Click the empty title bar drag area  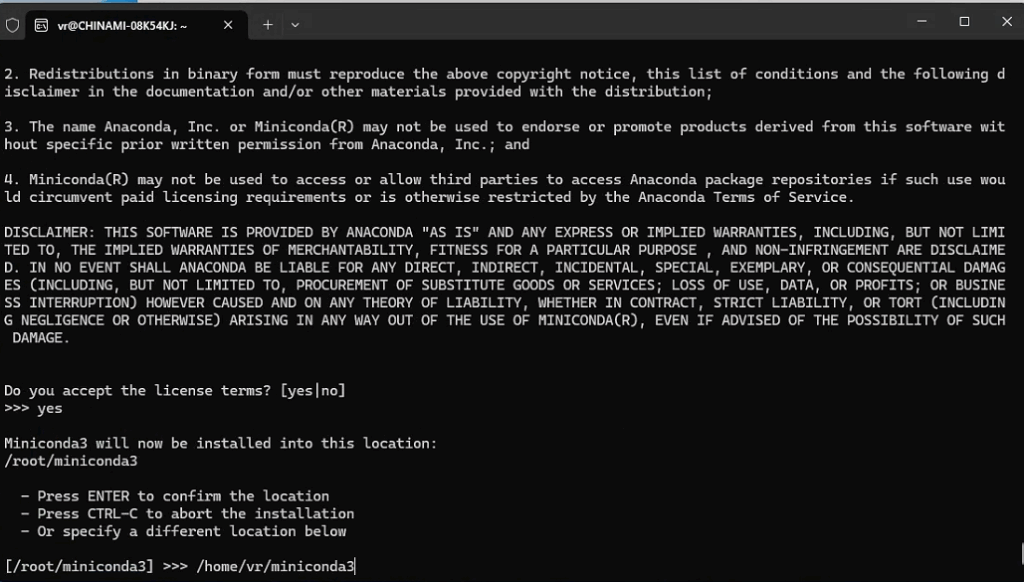coord(600,22)
